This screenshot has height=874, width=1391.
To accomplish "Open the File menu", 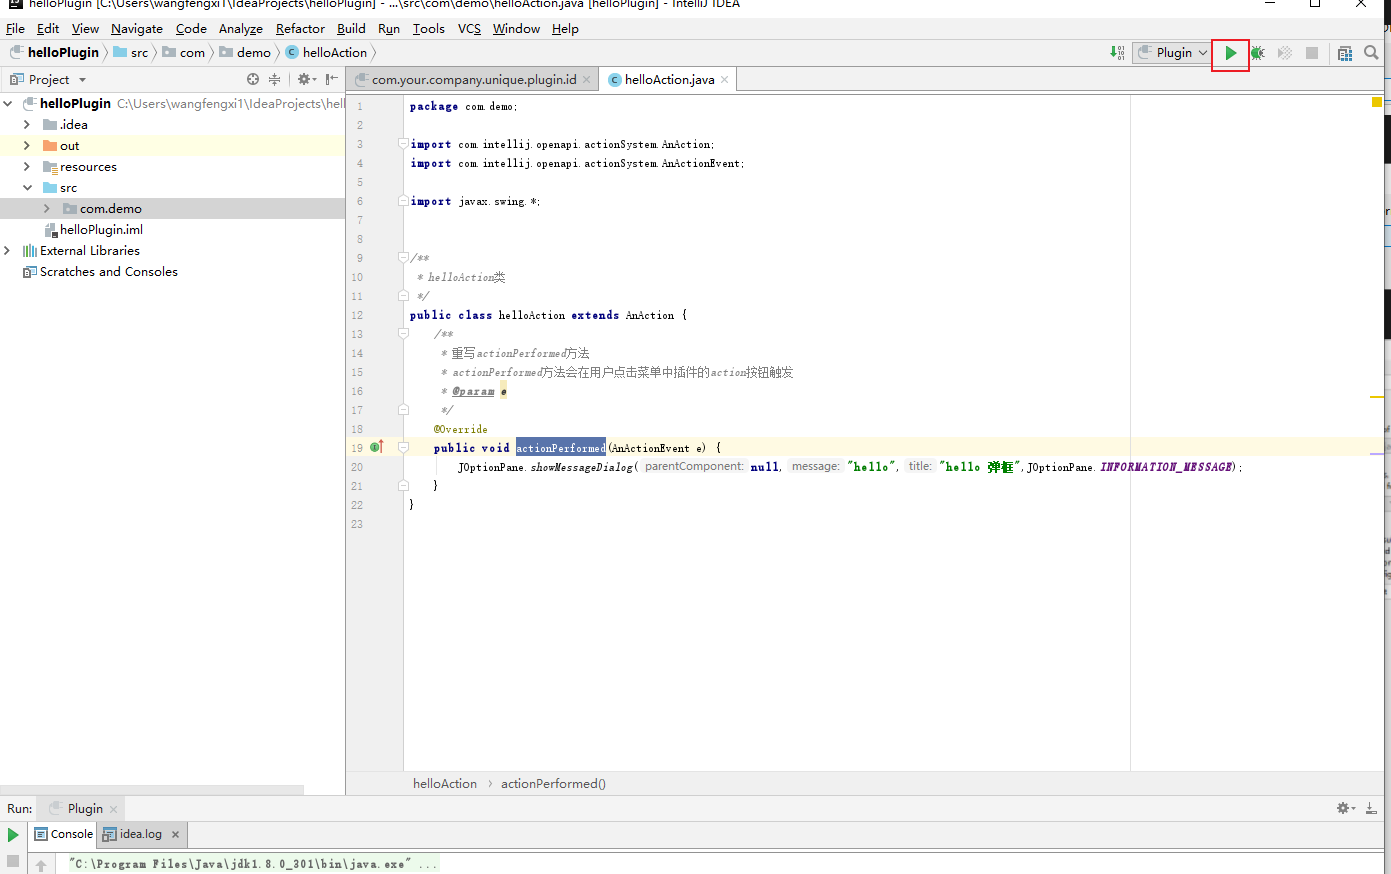I will coord(15,28).
